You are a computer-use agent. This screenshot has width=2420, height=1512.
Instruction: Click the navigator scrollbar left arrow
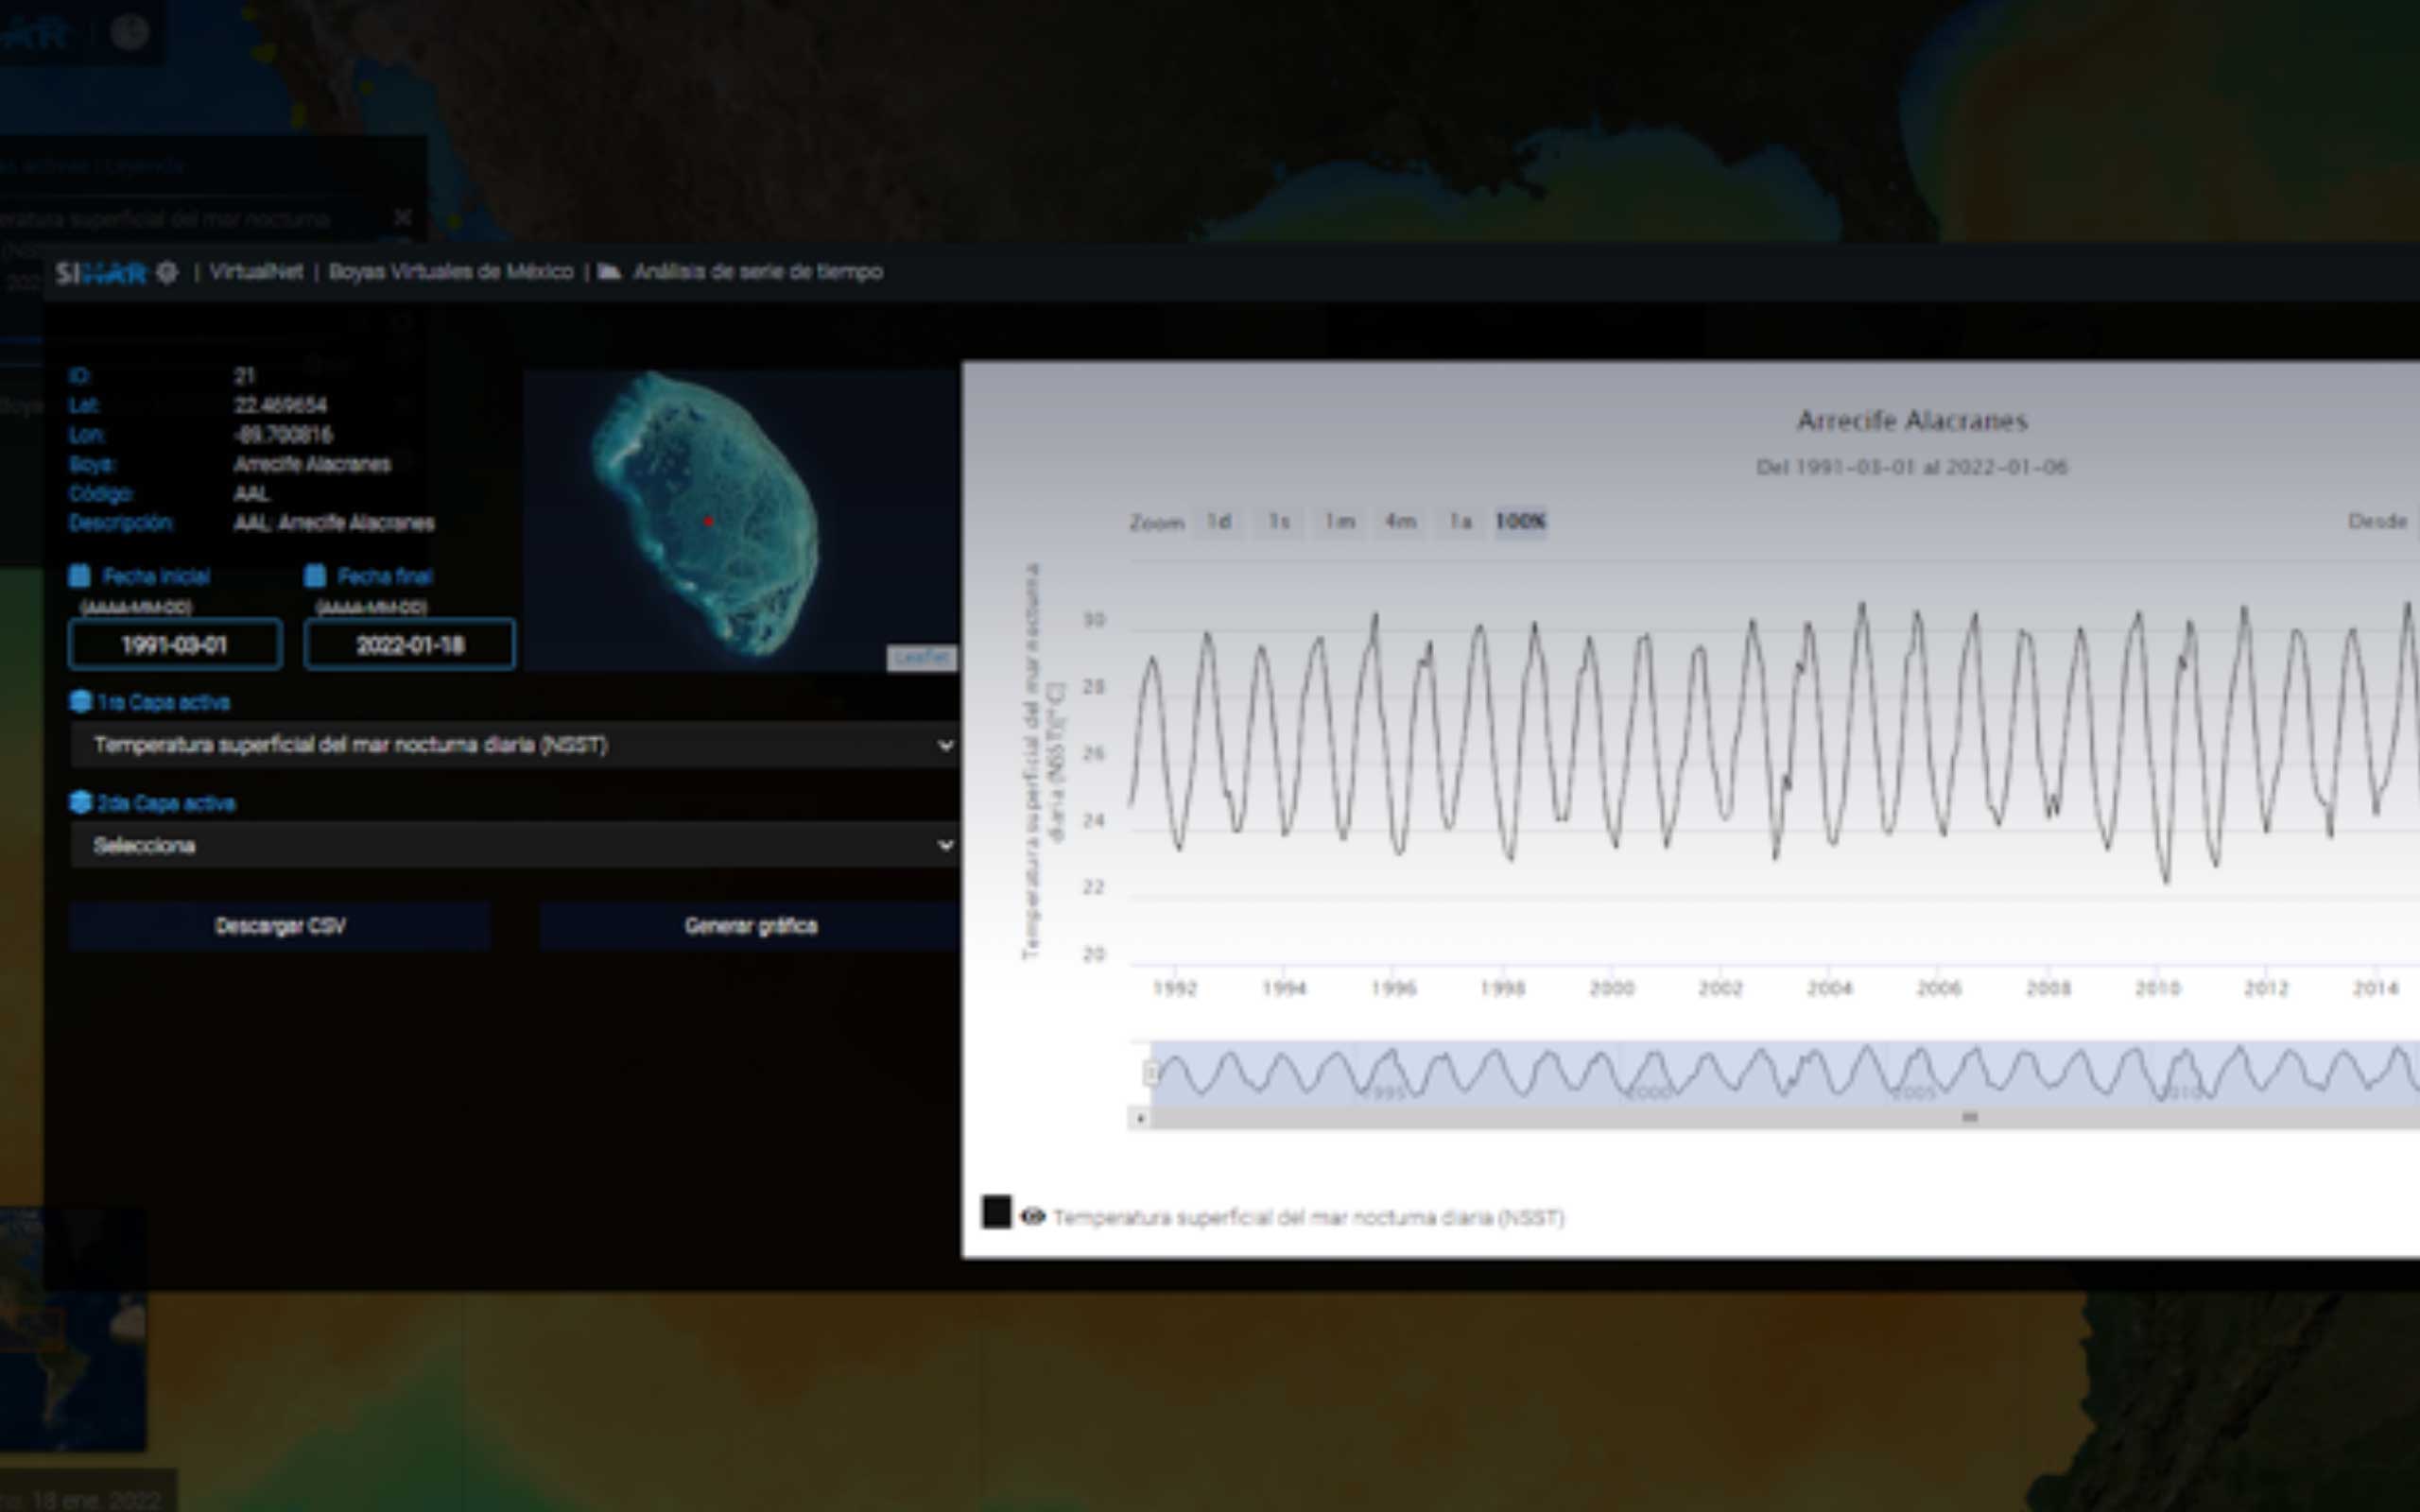point(1139,1118)
